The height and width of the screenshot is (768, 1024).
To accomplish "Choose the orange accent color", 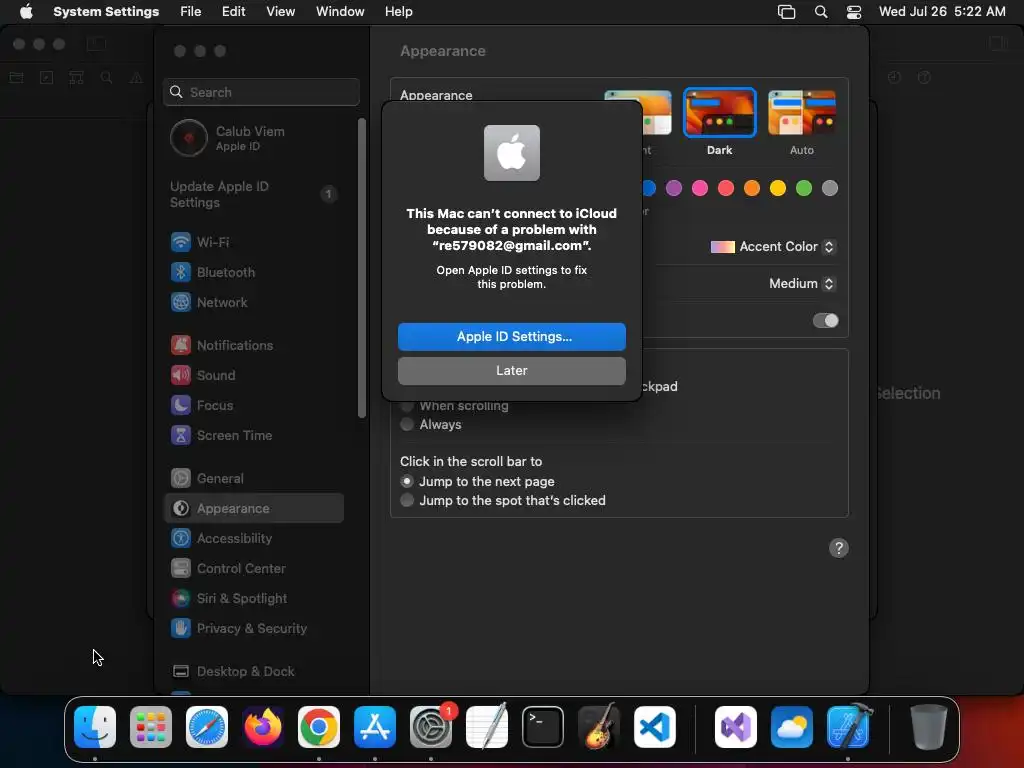I will point(752,188).
